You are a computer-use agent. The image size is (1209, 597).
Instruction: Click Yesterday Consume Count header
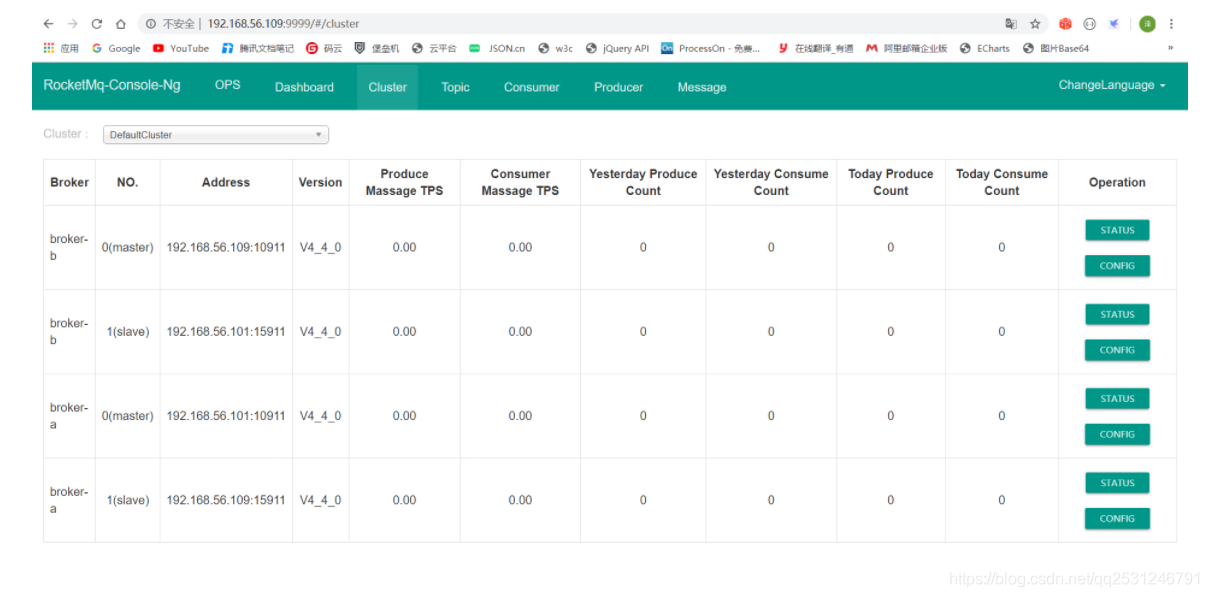[771, 182]
